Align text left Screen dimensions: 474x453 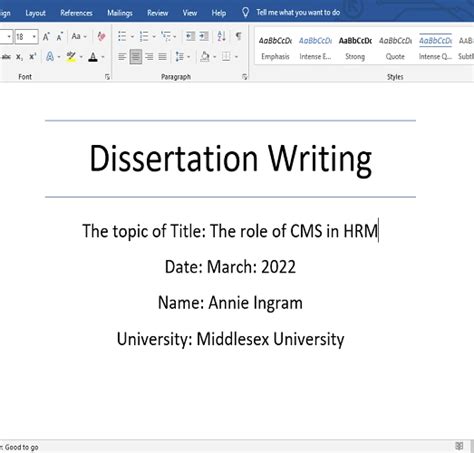pos(122,57)
